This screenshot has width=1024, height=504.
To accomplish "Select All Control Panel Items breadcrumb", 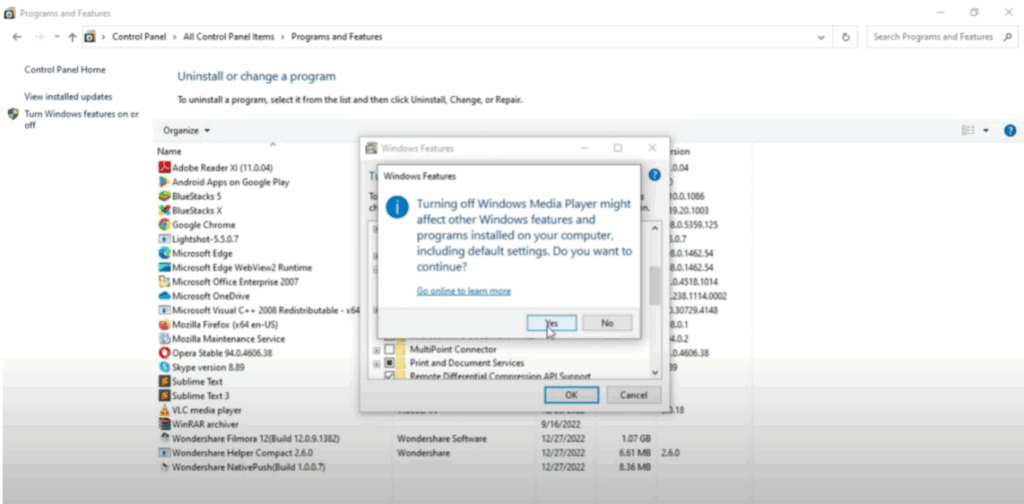I will (230, 37).
